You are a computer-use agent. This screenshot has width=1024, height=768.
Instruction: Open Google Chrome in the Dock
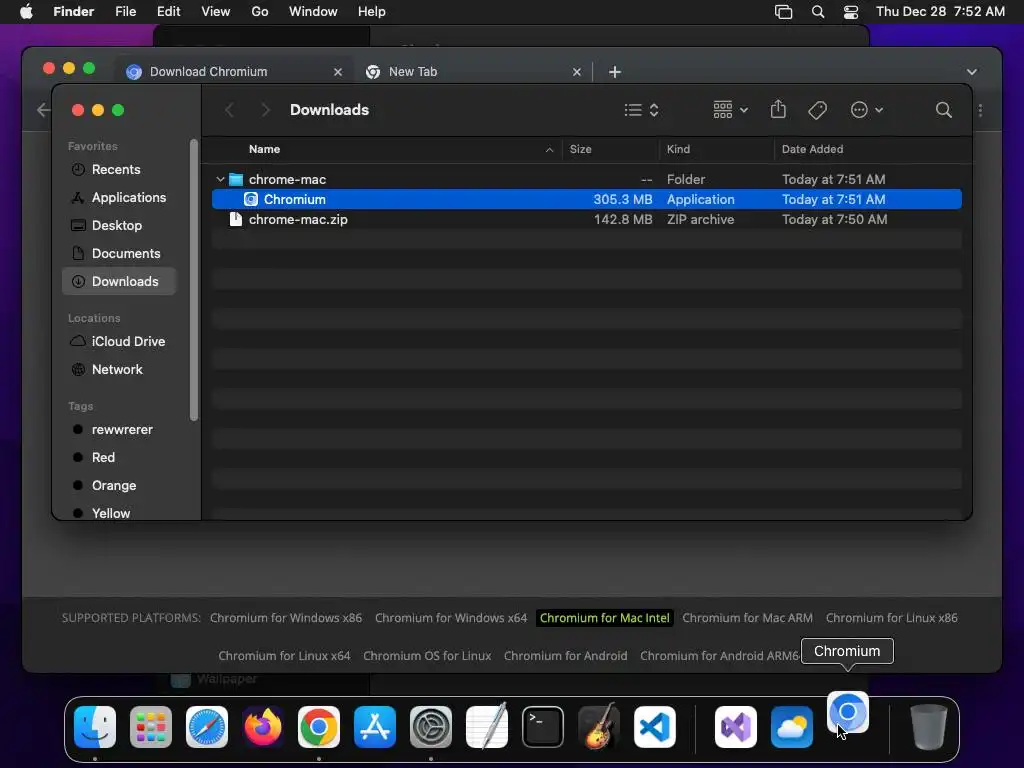tap(319, 727)
